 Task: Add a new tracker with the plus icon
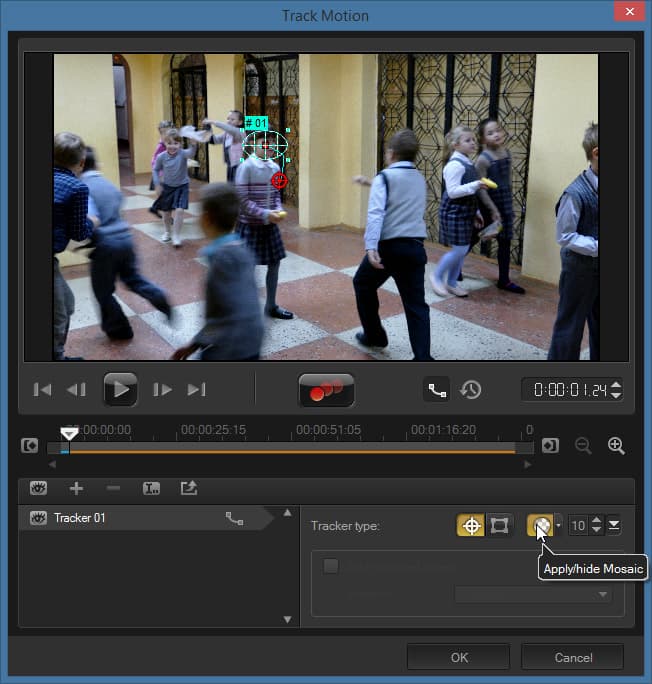[x=76, y=488]
